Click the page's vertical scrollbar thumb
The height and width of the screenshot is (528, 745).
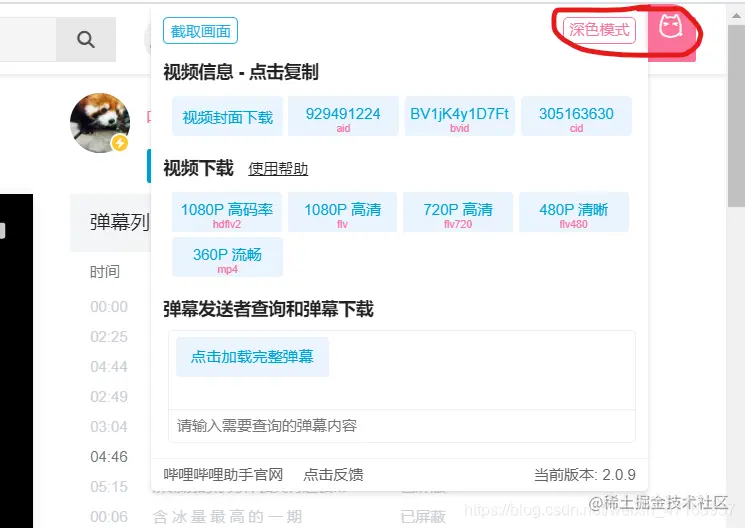pos(736,115)
